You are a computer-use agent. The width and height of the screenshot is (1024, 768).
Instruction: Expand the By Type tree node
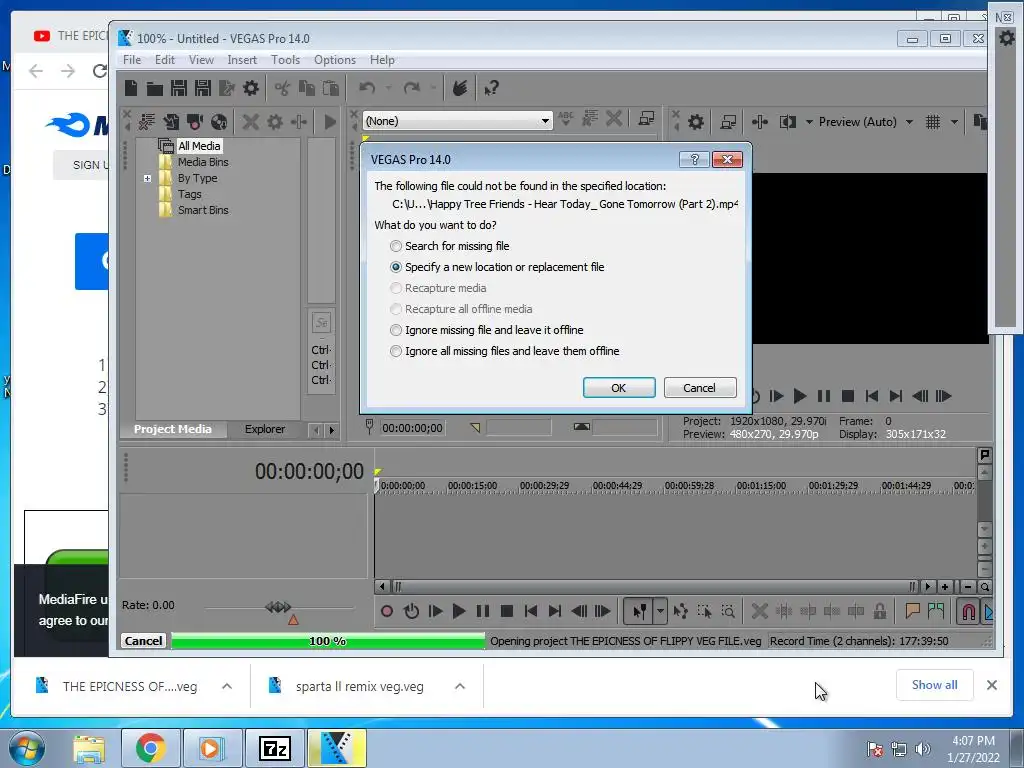point(148,178)
